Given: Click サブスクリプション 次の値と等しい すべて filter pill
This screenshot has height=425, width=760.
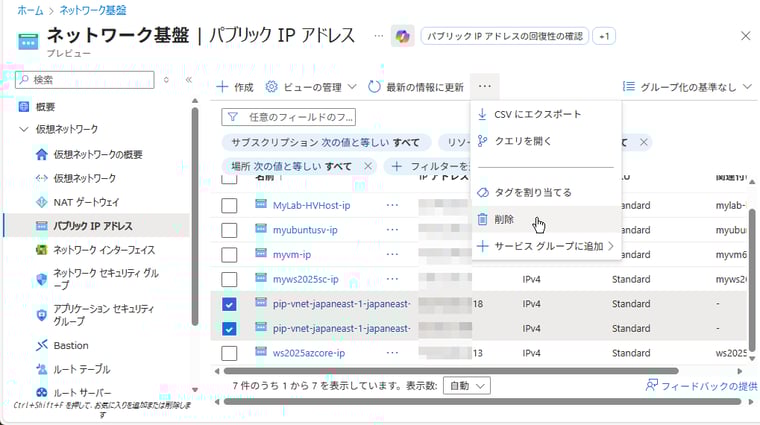Looking at the screenshot, I should point(326,142).
